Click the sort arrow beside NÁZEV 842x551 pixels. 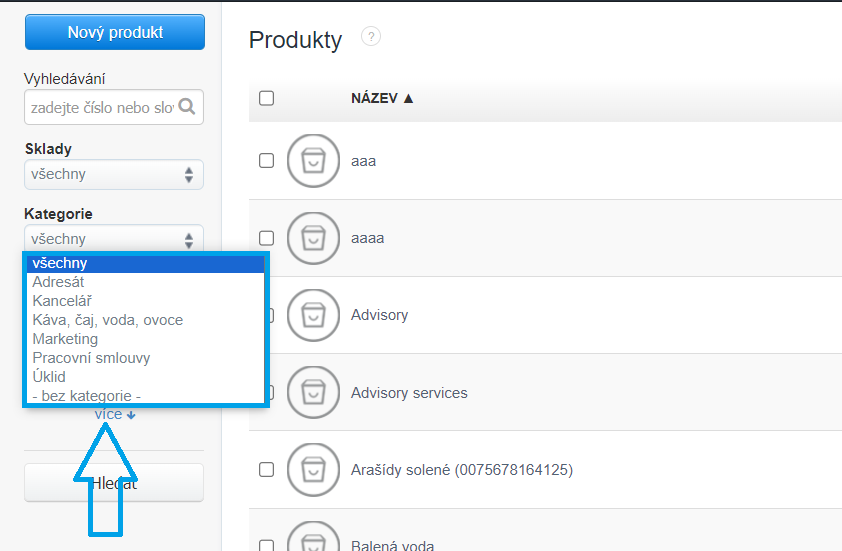[x=408, y=99]
